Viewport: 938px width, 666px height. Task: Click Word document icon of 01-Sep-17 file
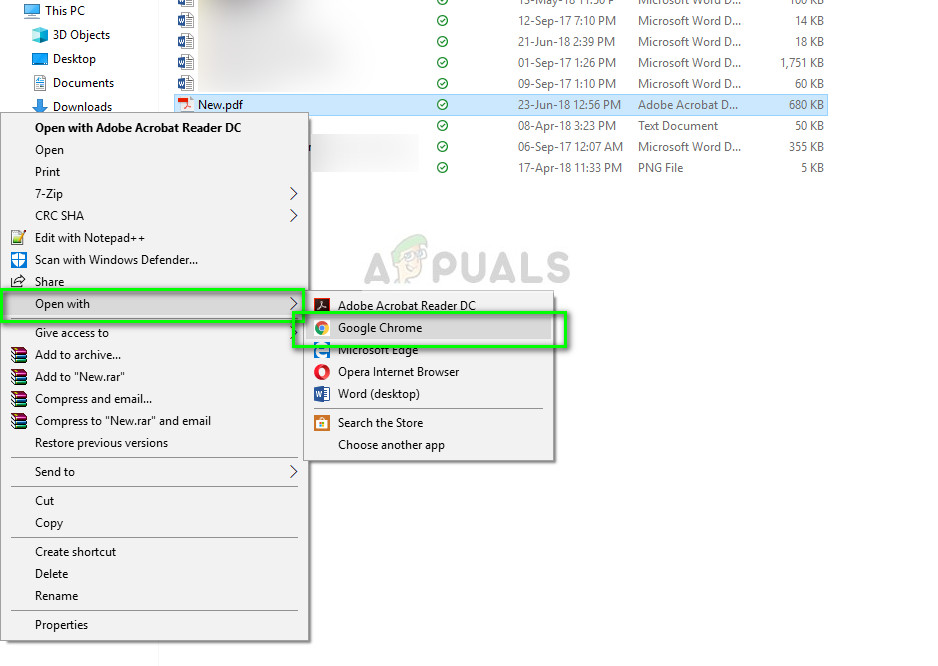[185, 63]
